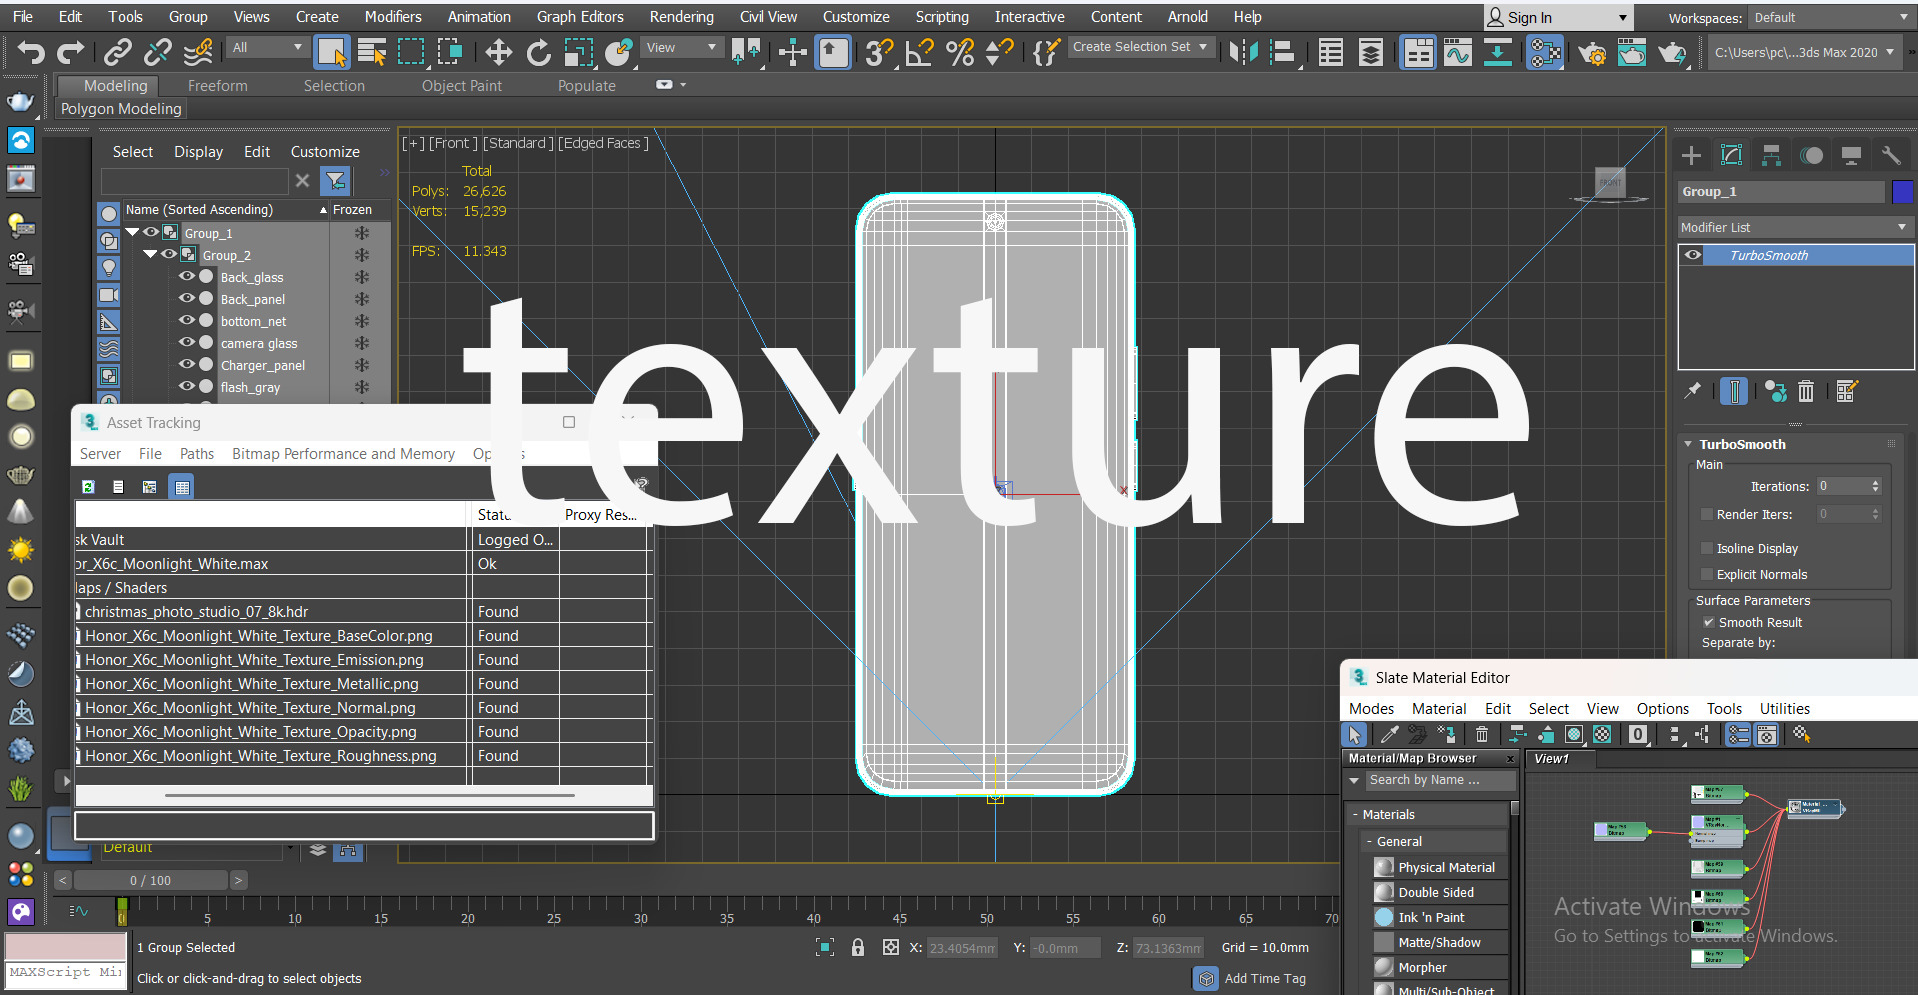Collapse the Group_2 tree node
This screenshot has height=995, width=1918.
tap(150, 254)
